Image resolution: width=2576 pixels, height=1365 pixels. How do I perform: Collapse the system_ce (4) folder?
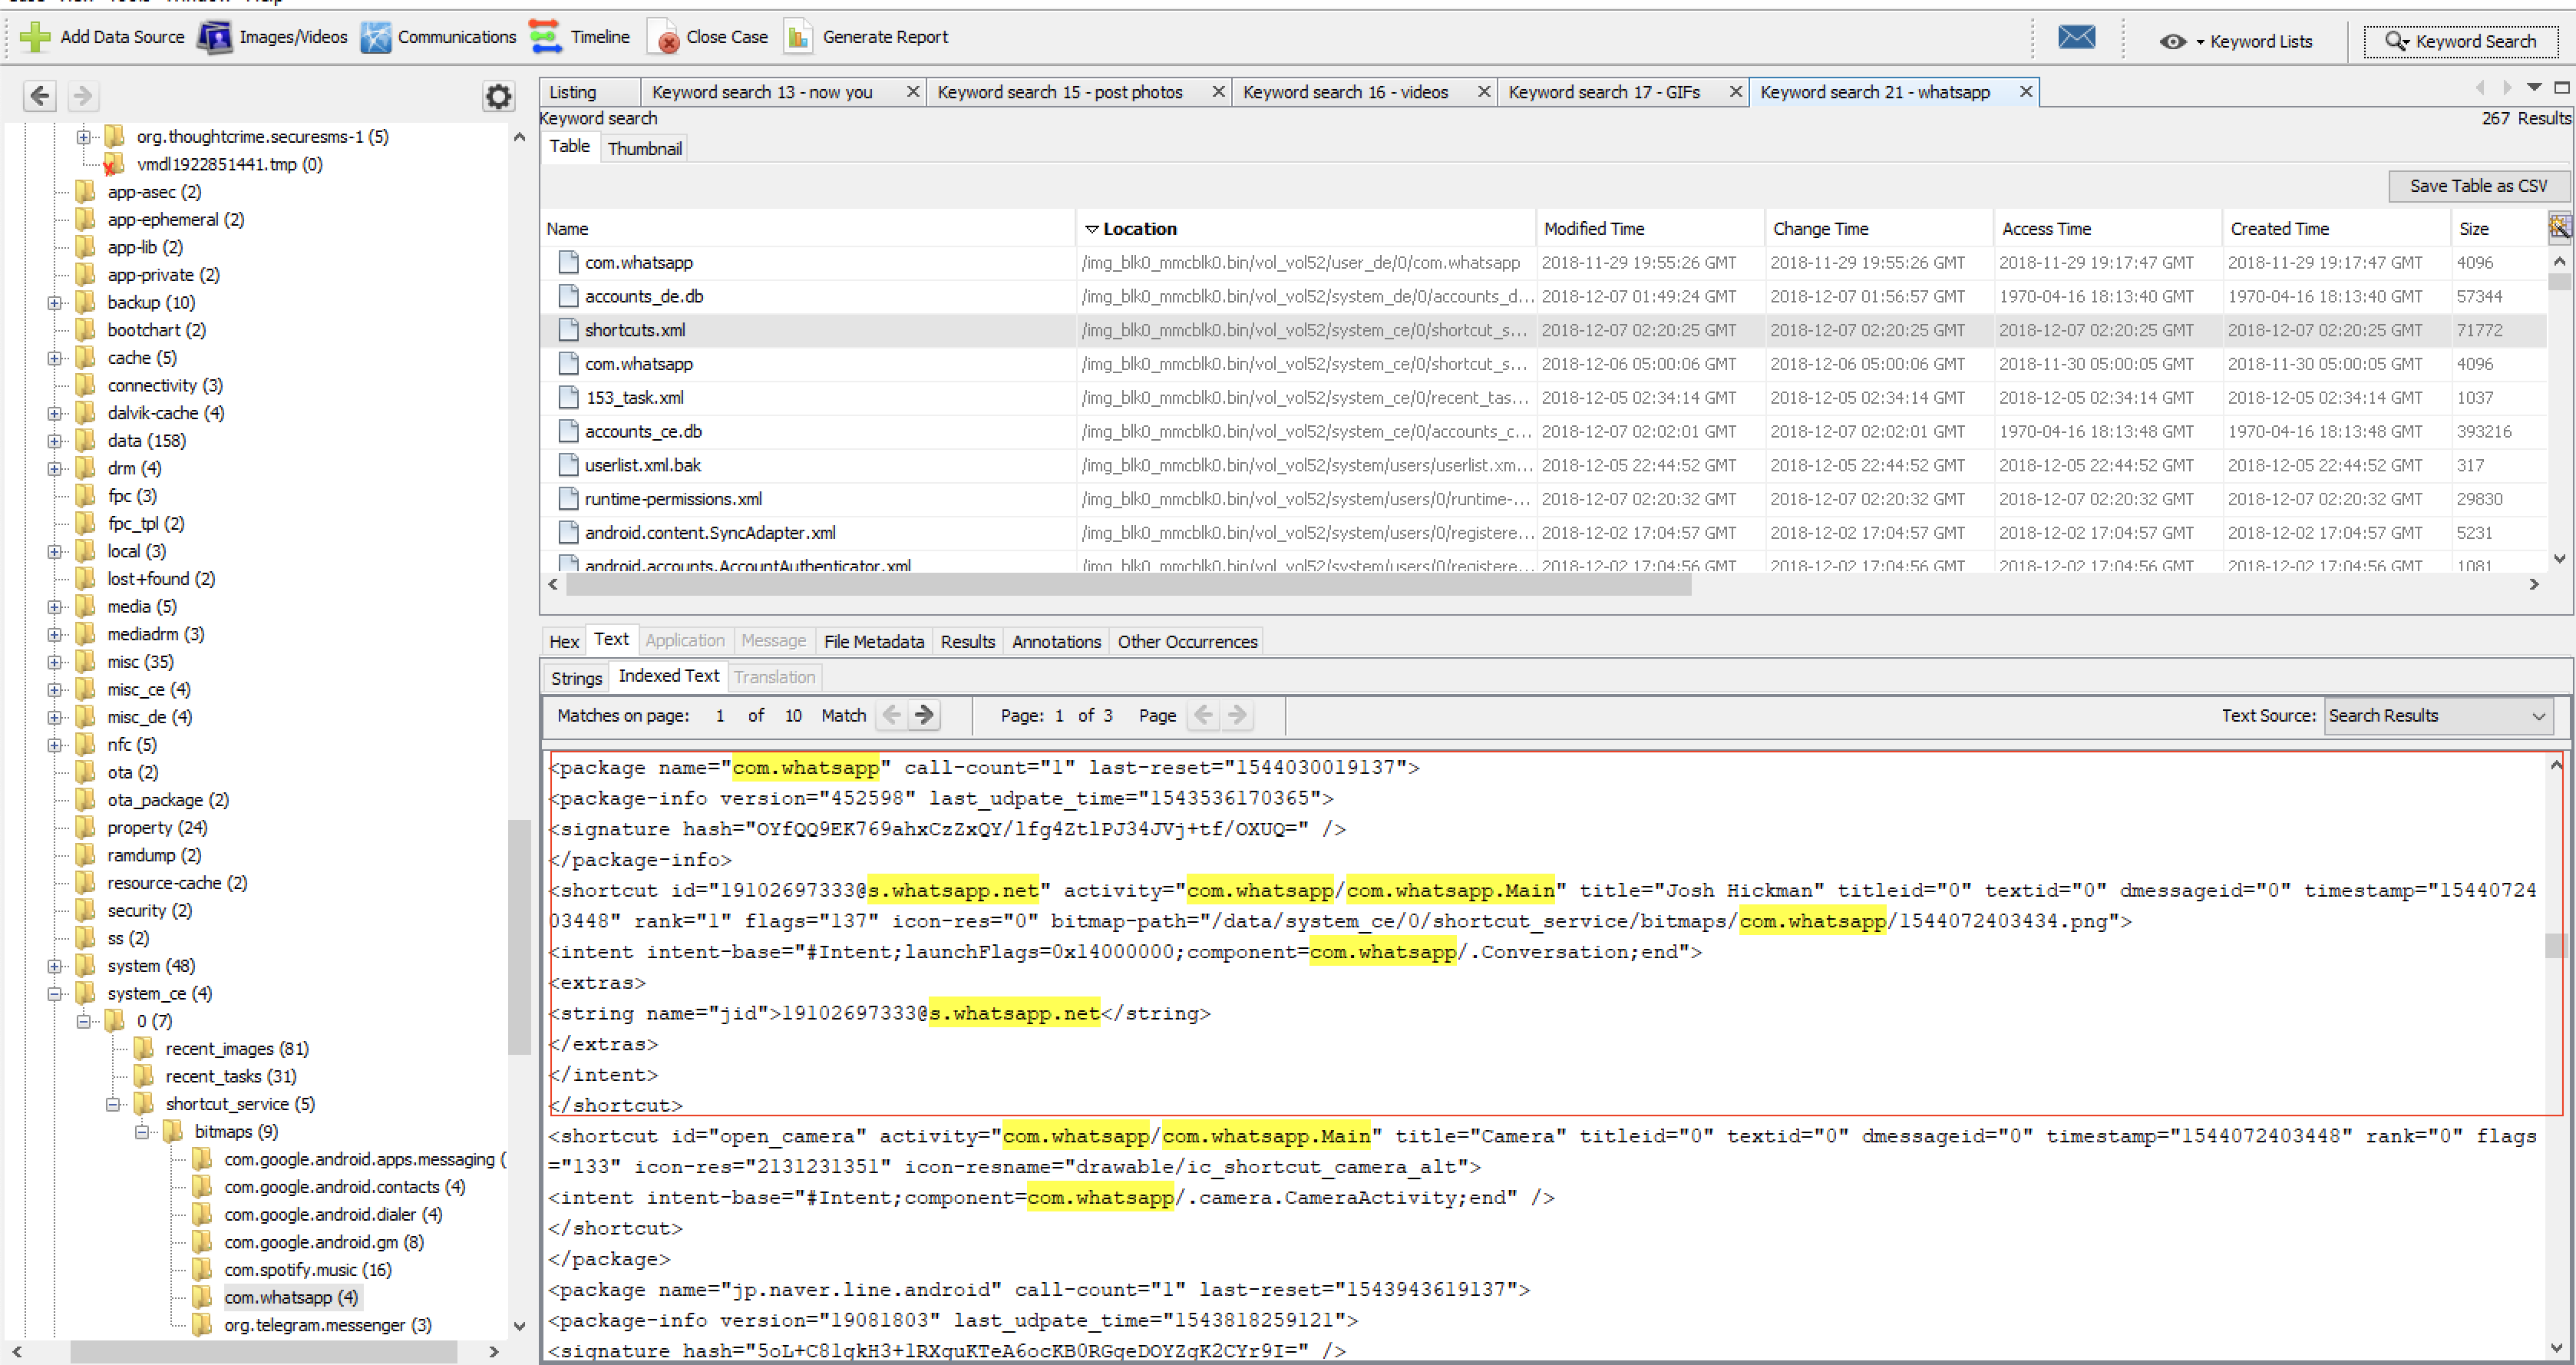pyautogui.click(x=55, y=994)
